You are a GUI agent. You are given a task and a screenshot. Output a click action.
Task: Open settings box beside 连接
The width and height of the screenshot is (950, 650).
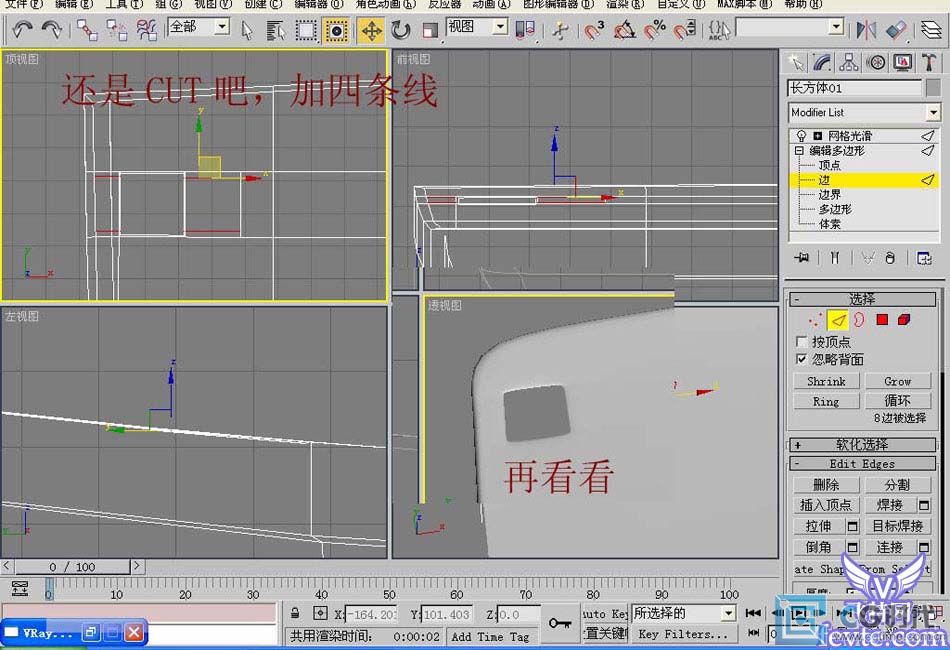pyautogui.click(x=923, y=548)
